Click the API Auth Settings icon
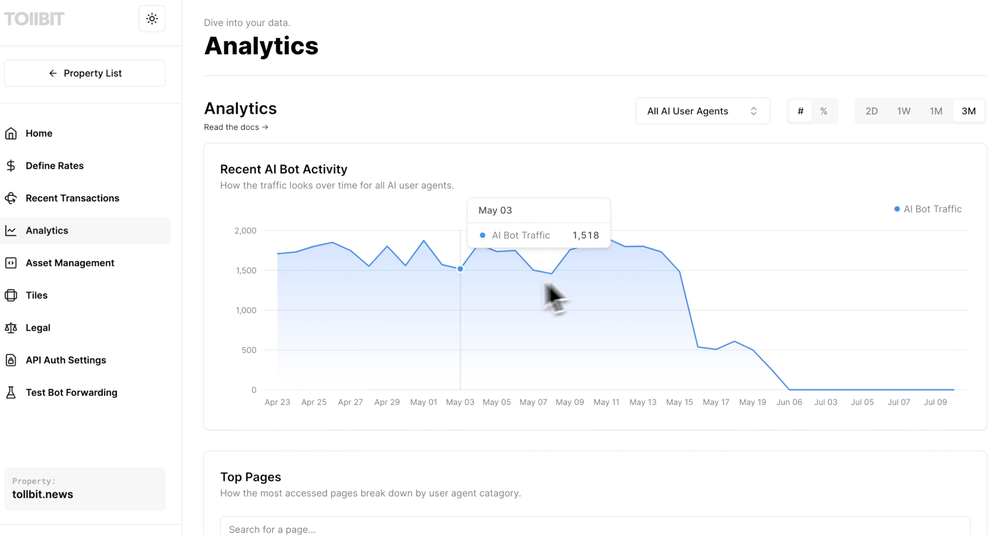The width and height of the screenshot is (1000, 535). tap(11, 360)
